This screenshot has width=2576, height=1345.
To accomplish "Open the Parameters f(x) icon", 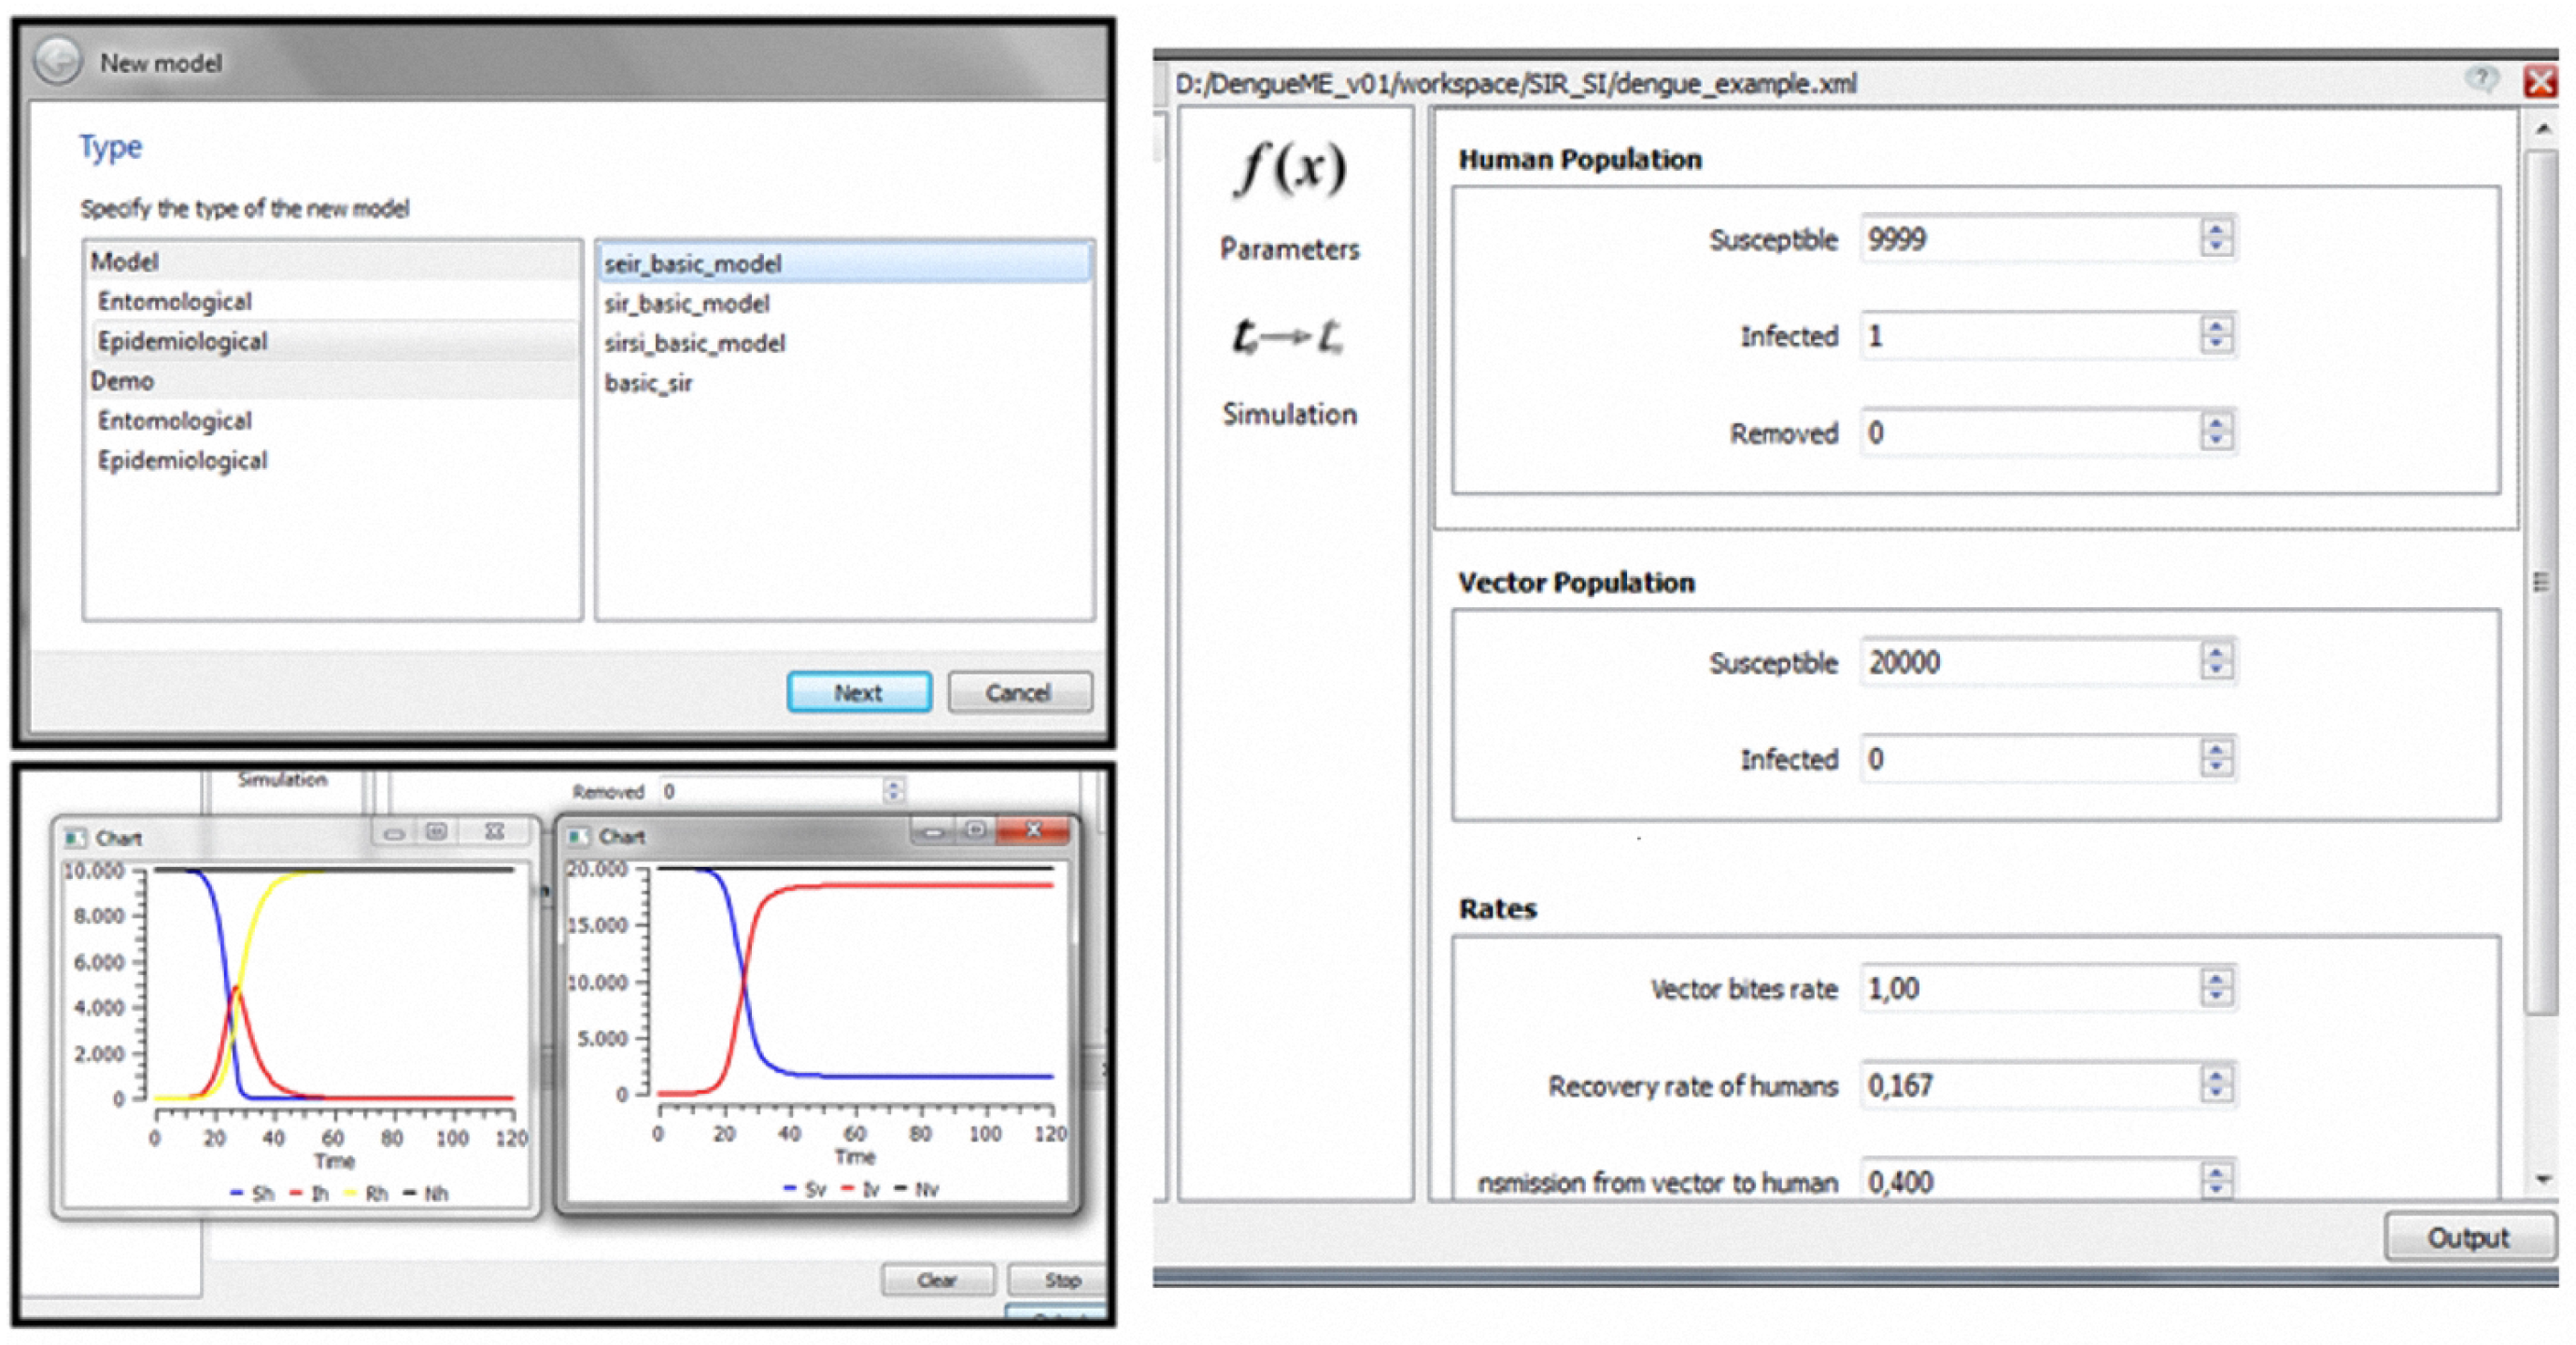I will tap(1289, 168).
